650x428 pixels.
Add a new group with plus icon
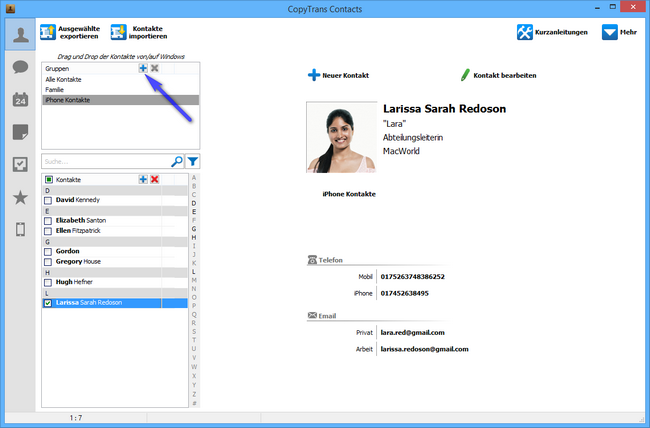pos(143,68)
